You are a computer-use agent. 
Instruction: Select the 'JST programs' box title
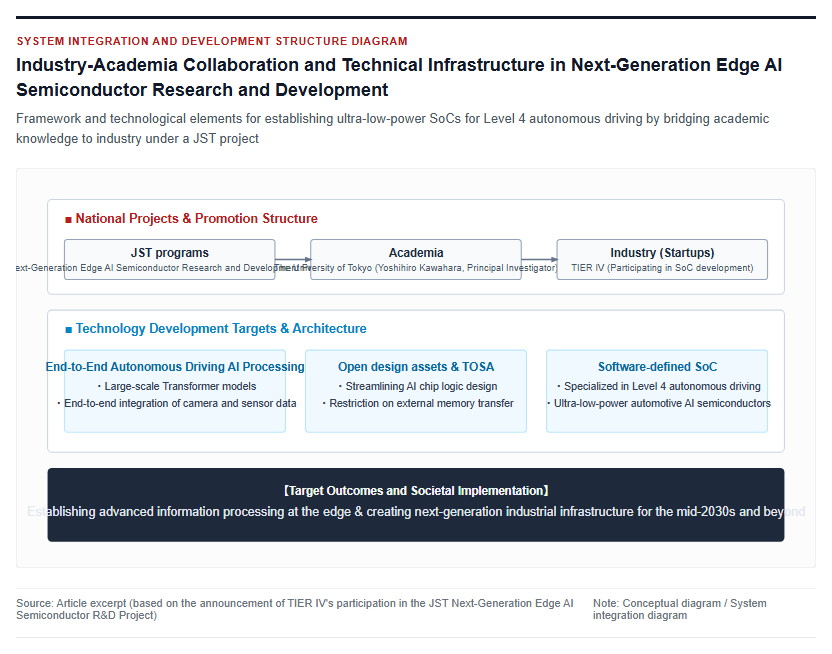point(170,252)
